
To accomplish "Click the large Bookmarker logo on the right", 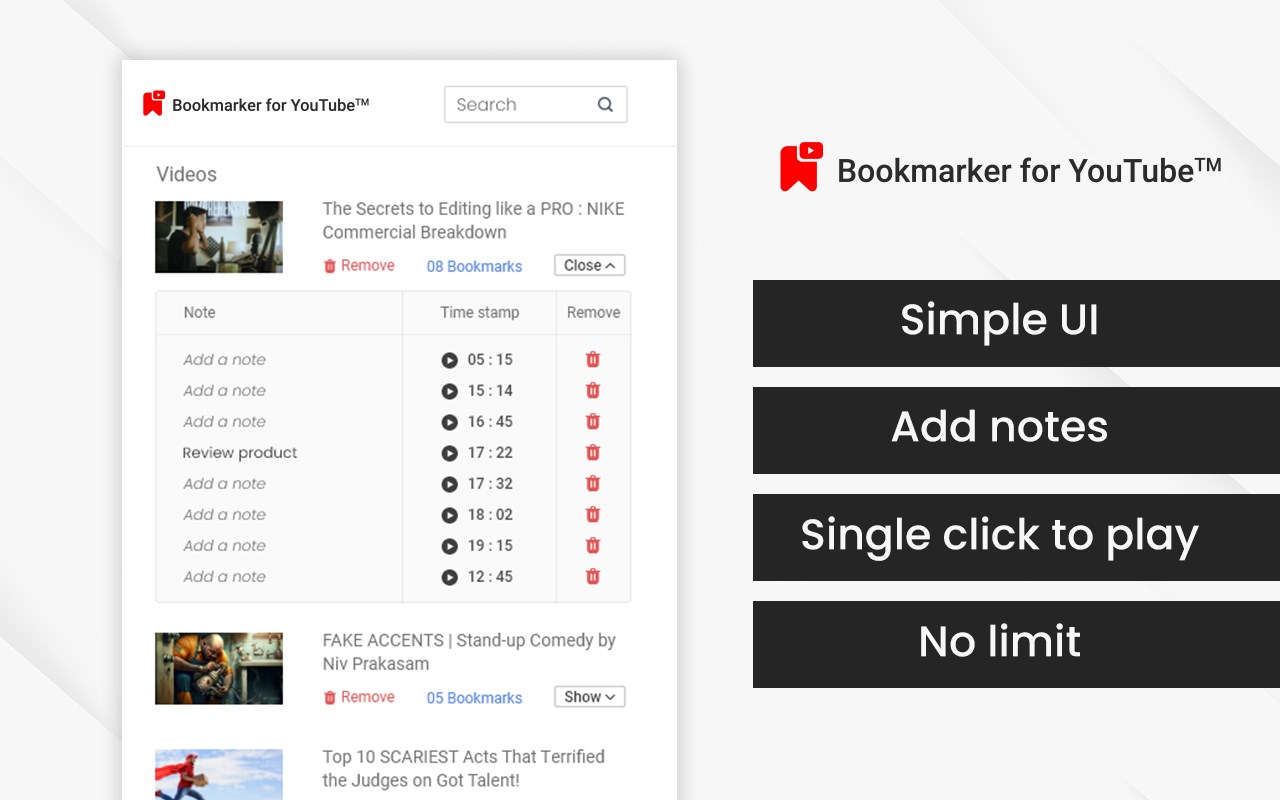I will click(x=802, y=166).
